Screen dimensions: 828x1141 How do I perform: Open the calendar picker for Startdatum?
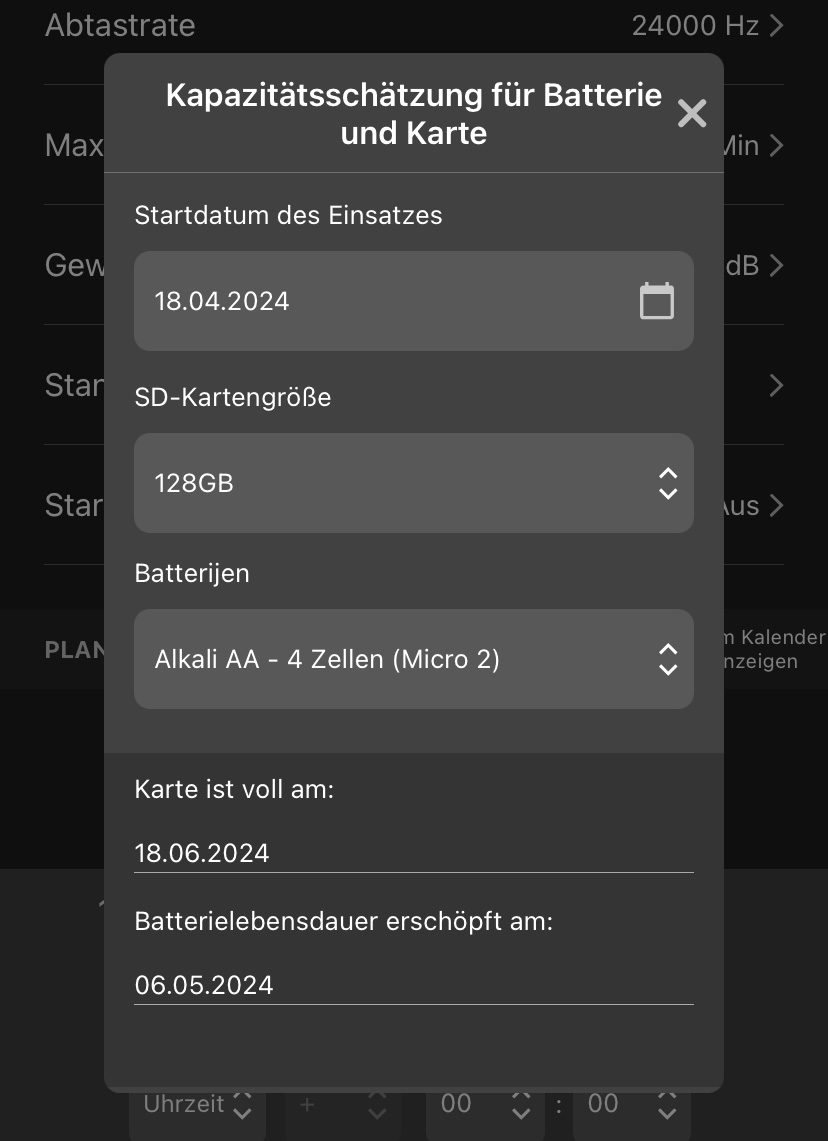(x=656, y=299)
